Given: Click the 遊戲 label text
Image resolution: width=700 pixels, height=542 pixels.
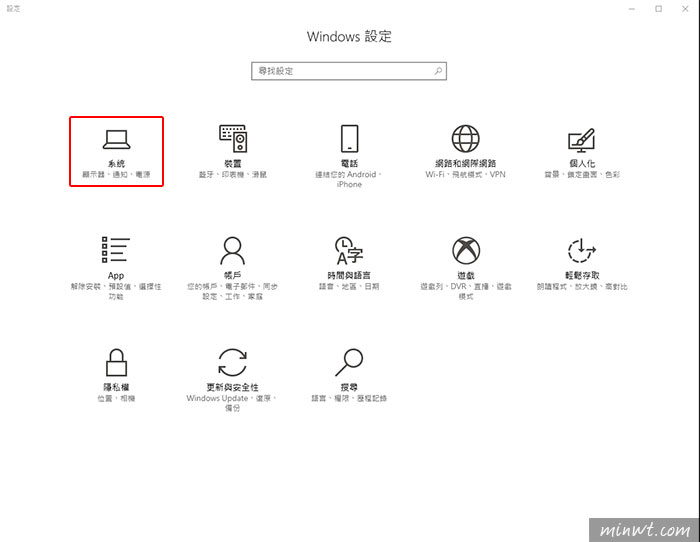Looking at the screenshot, I should [x=466, y=275].
